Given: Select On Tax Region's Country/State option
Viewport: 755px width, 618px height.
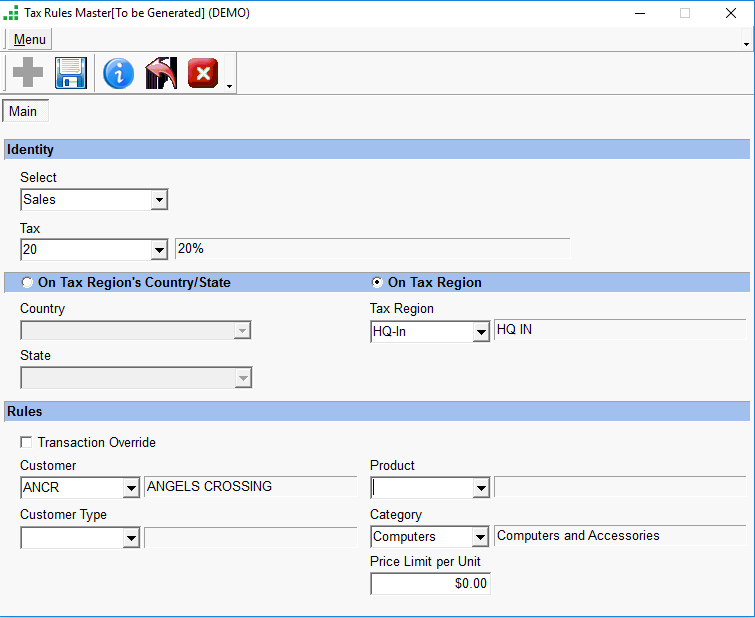Looking at the screenshot, I should point(28,283).
